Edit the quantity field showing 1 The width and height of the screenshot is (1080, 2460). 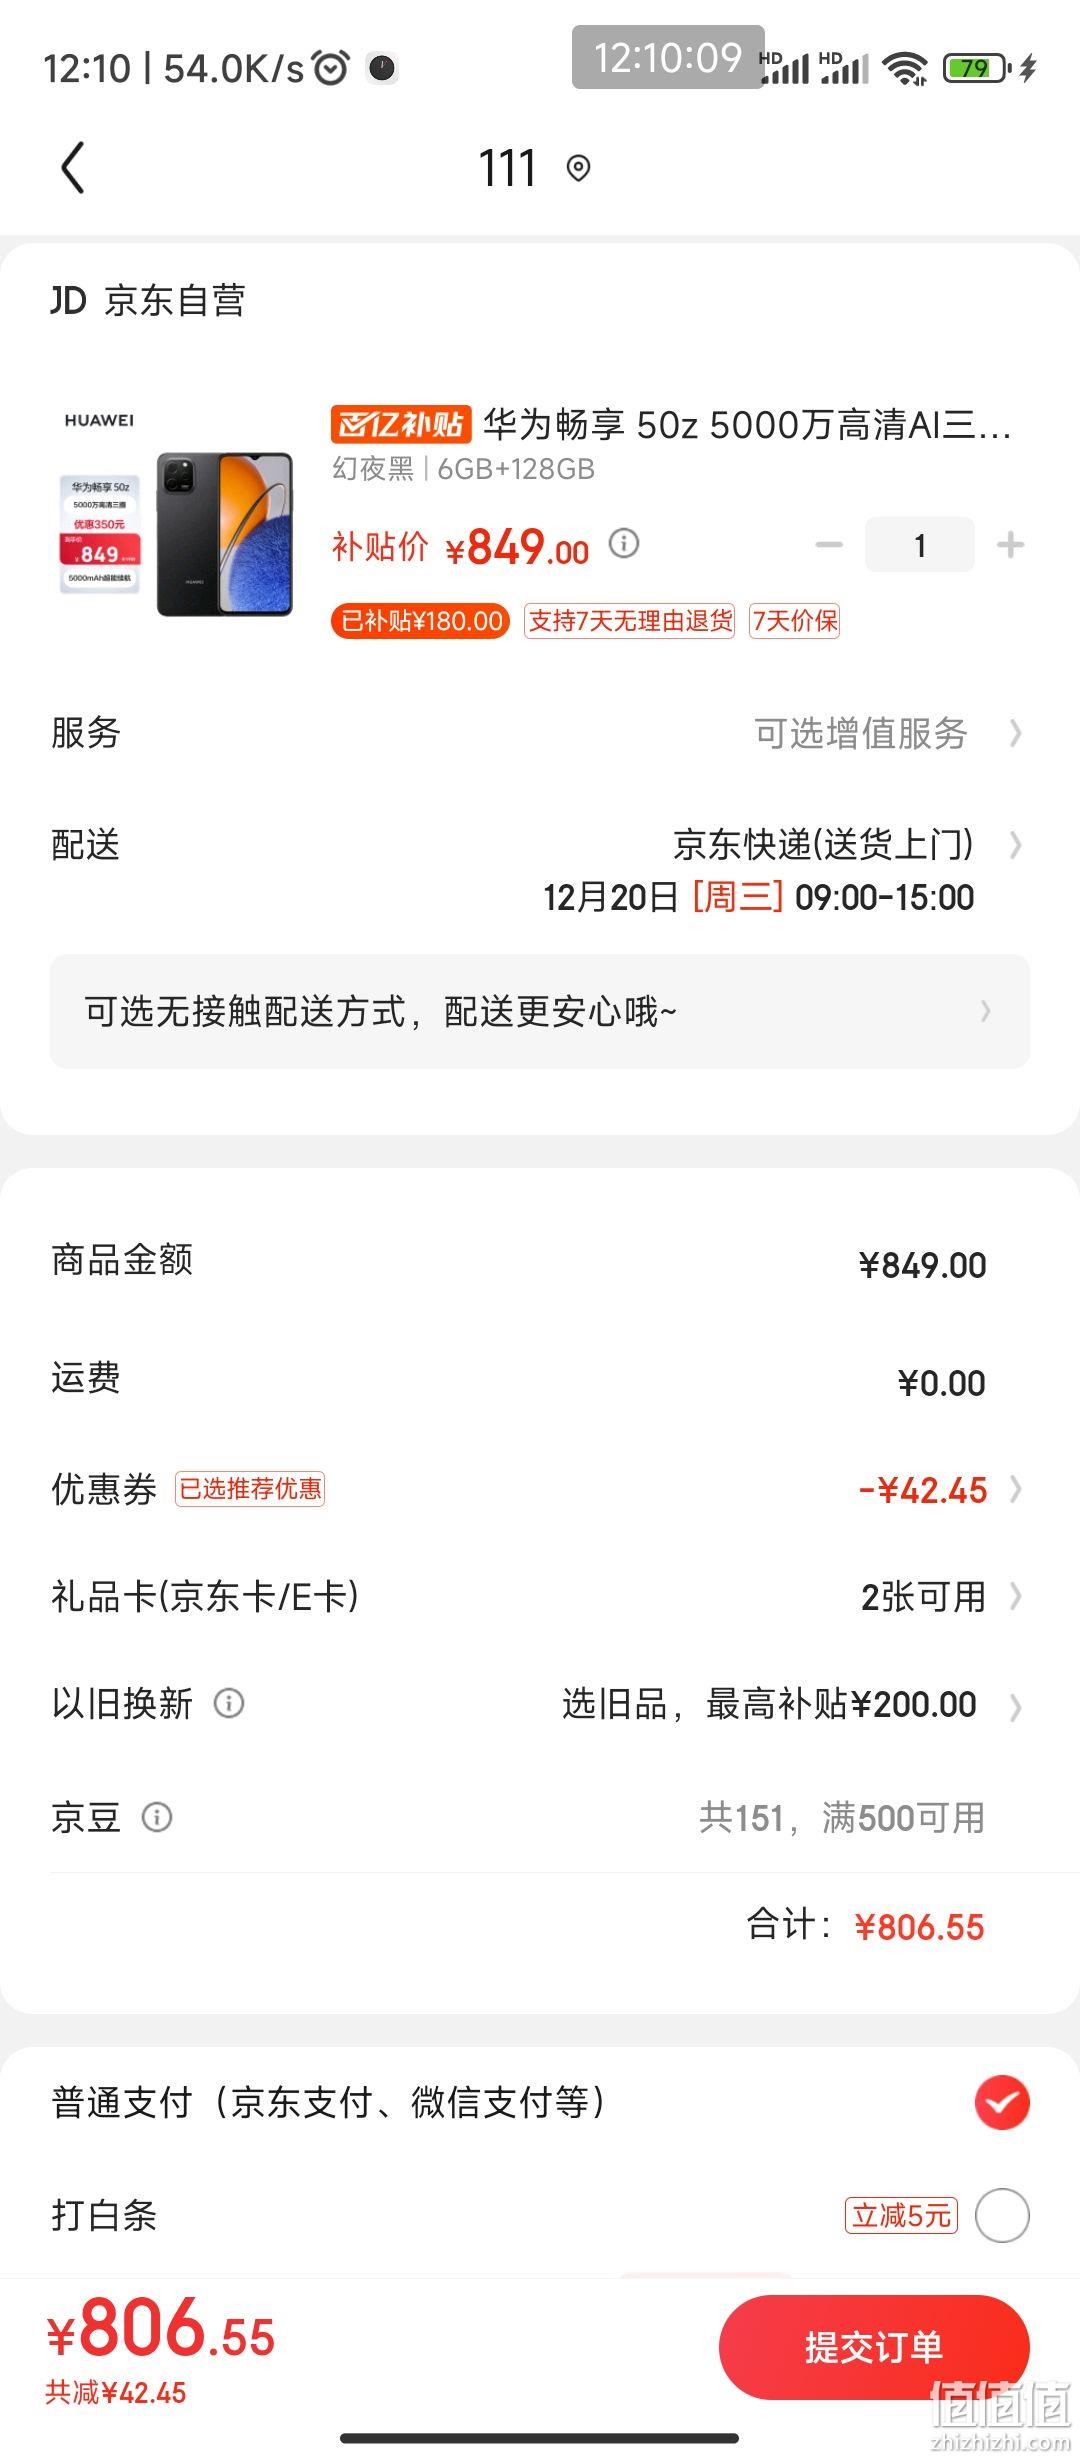(920, 545)
